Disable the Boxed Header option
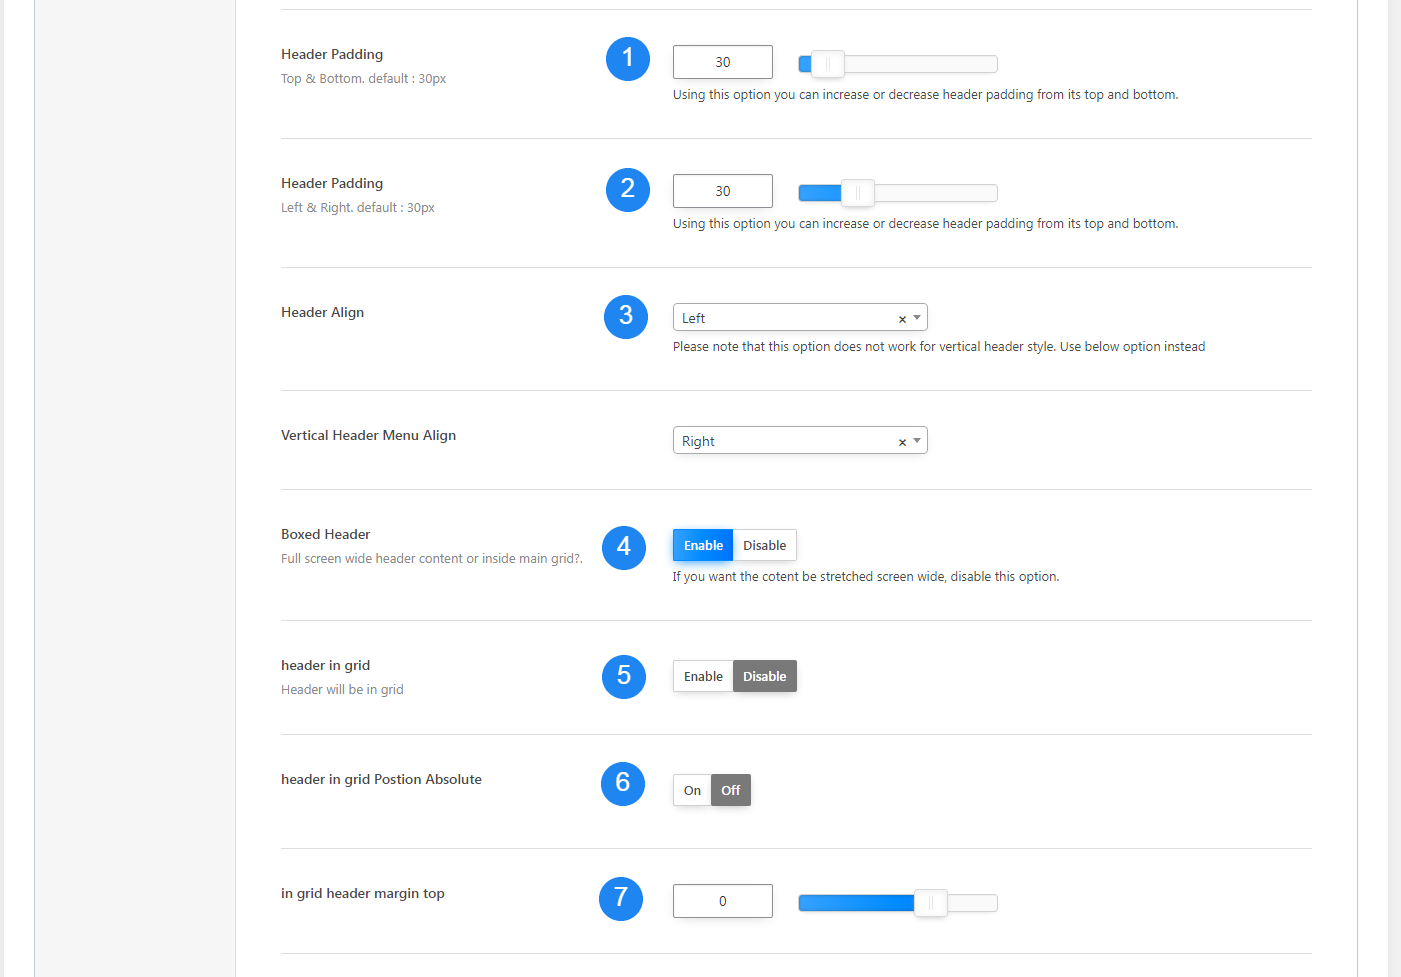The height and width of the screenshot is (977, 1401). click(764, 545)
